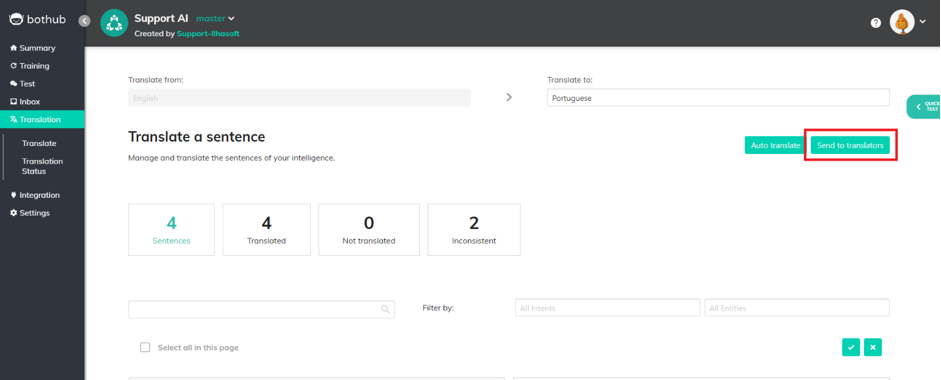Click the Translate a sentence heading
This screenshot has width=941, height=380.
[x=197, y=137]
